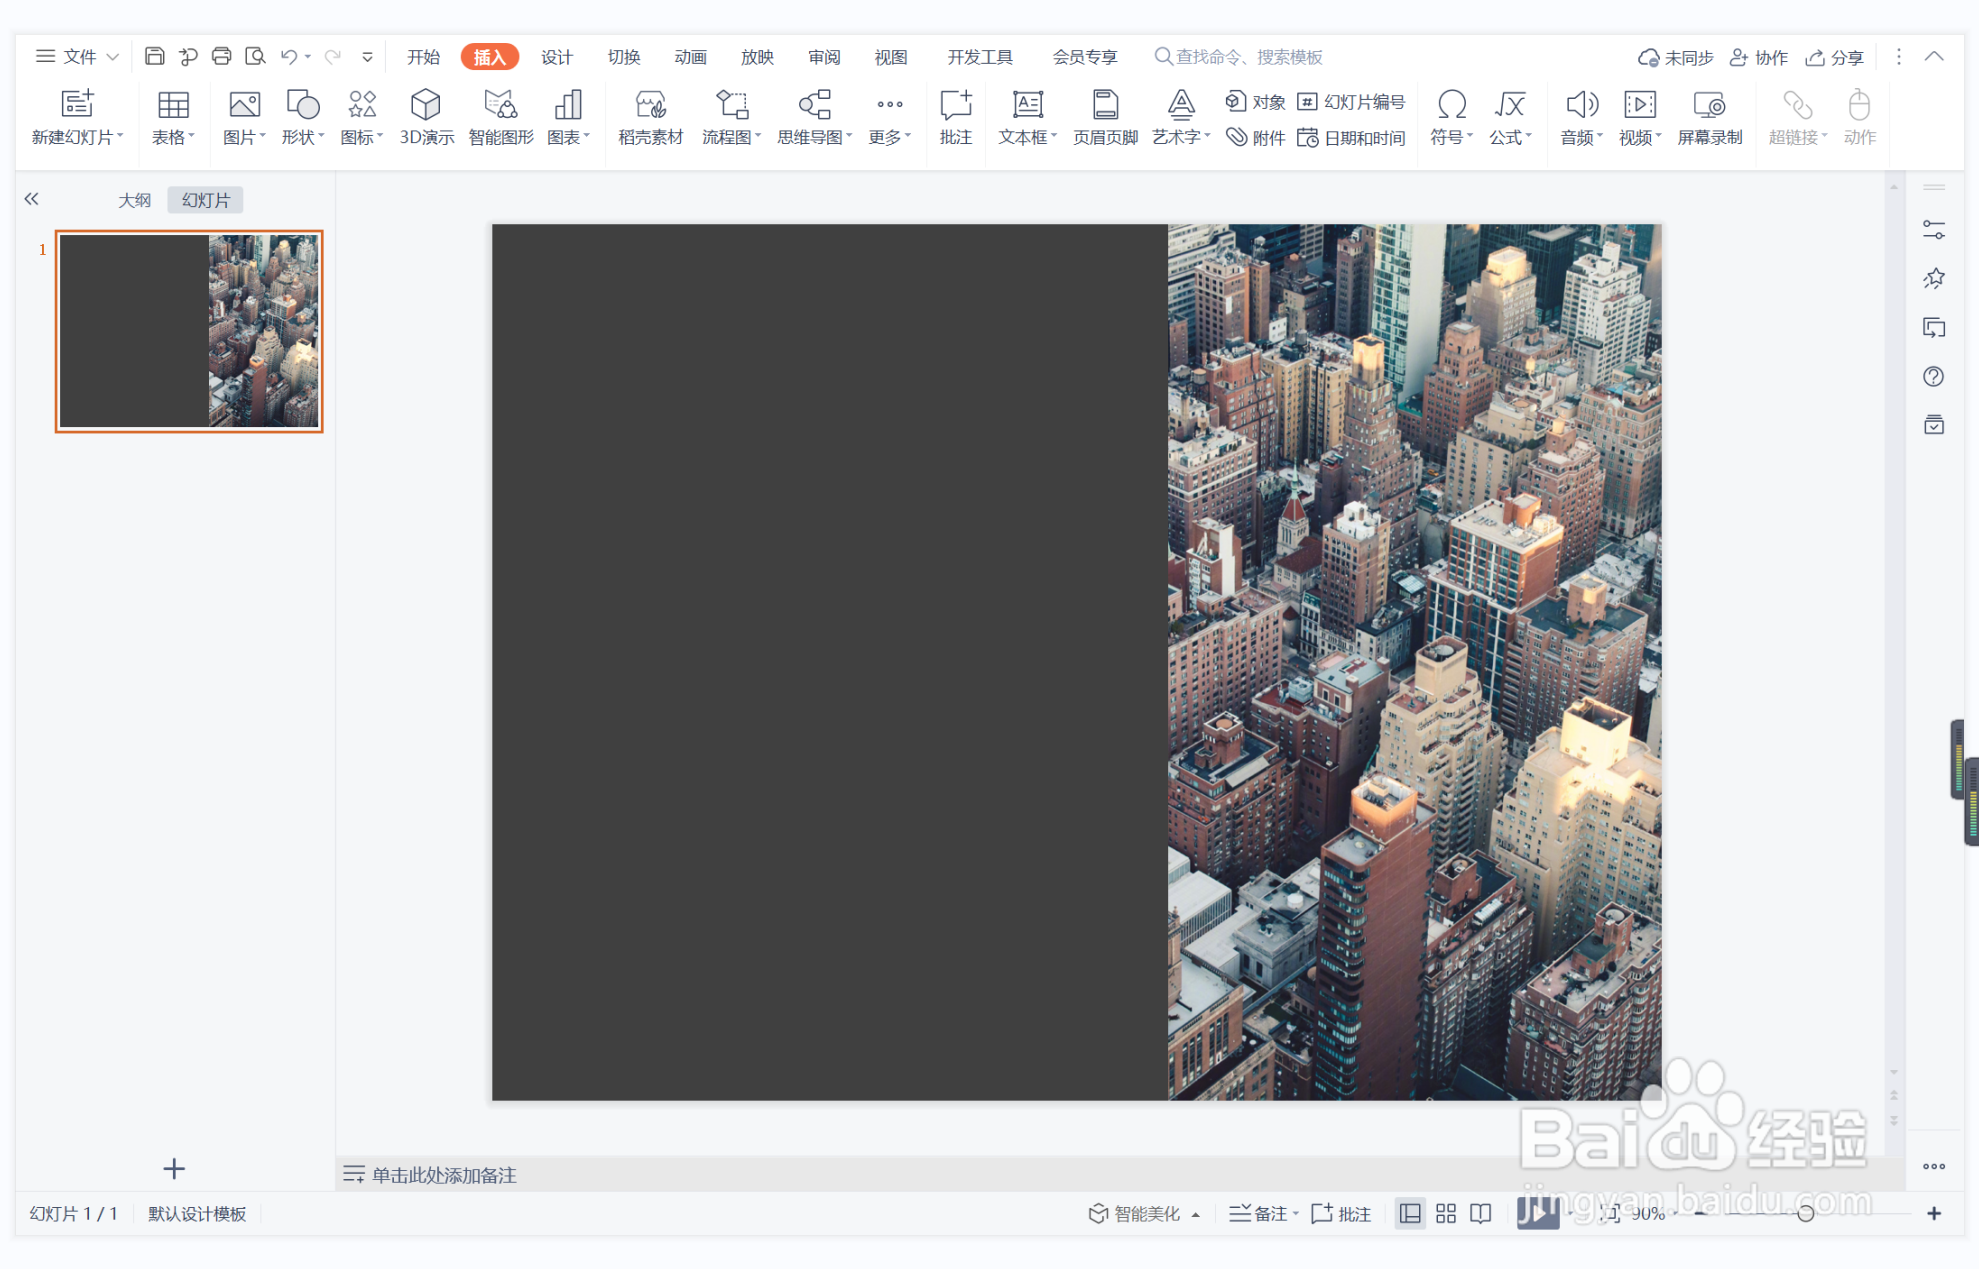
Task: Insert a 3D演示 object
Action: pyautogui.click(x=426, y=117)
